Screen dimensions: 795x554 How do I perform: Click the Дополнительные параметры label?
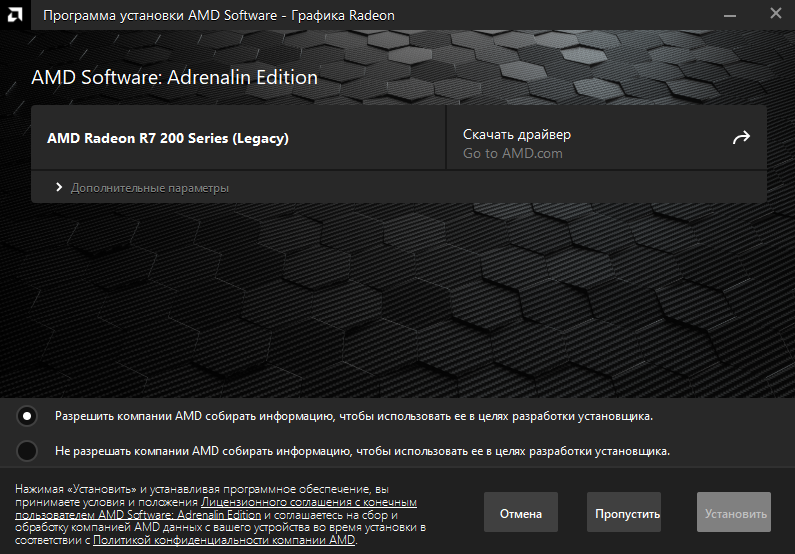(x=150, y=188)
